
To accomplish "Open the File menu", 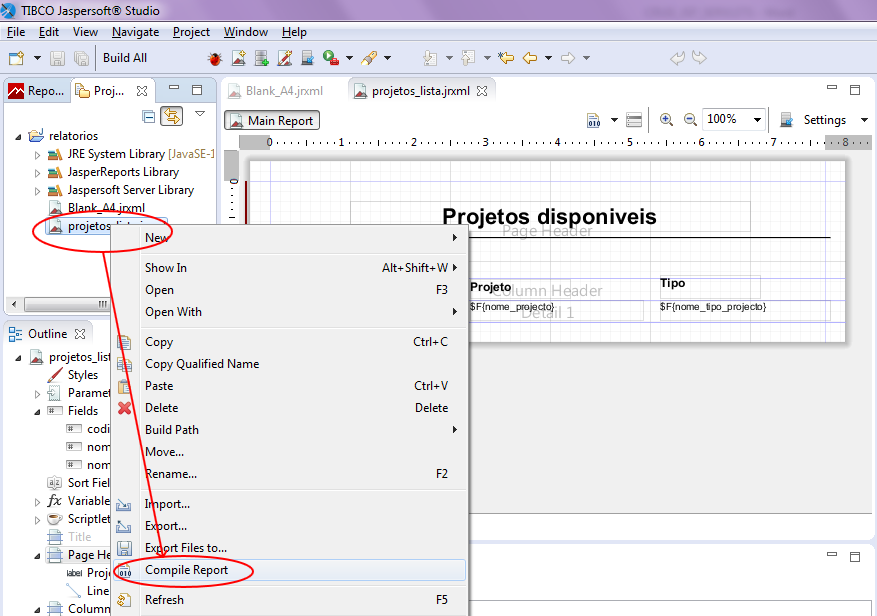I will [x=16, y=32].
